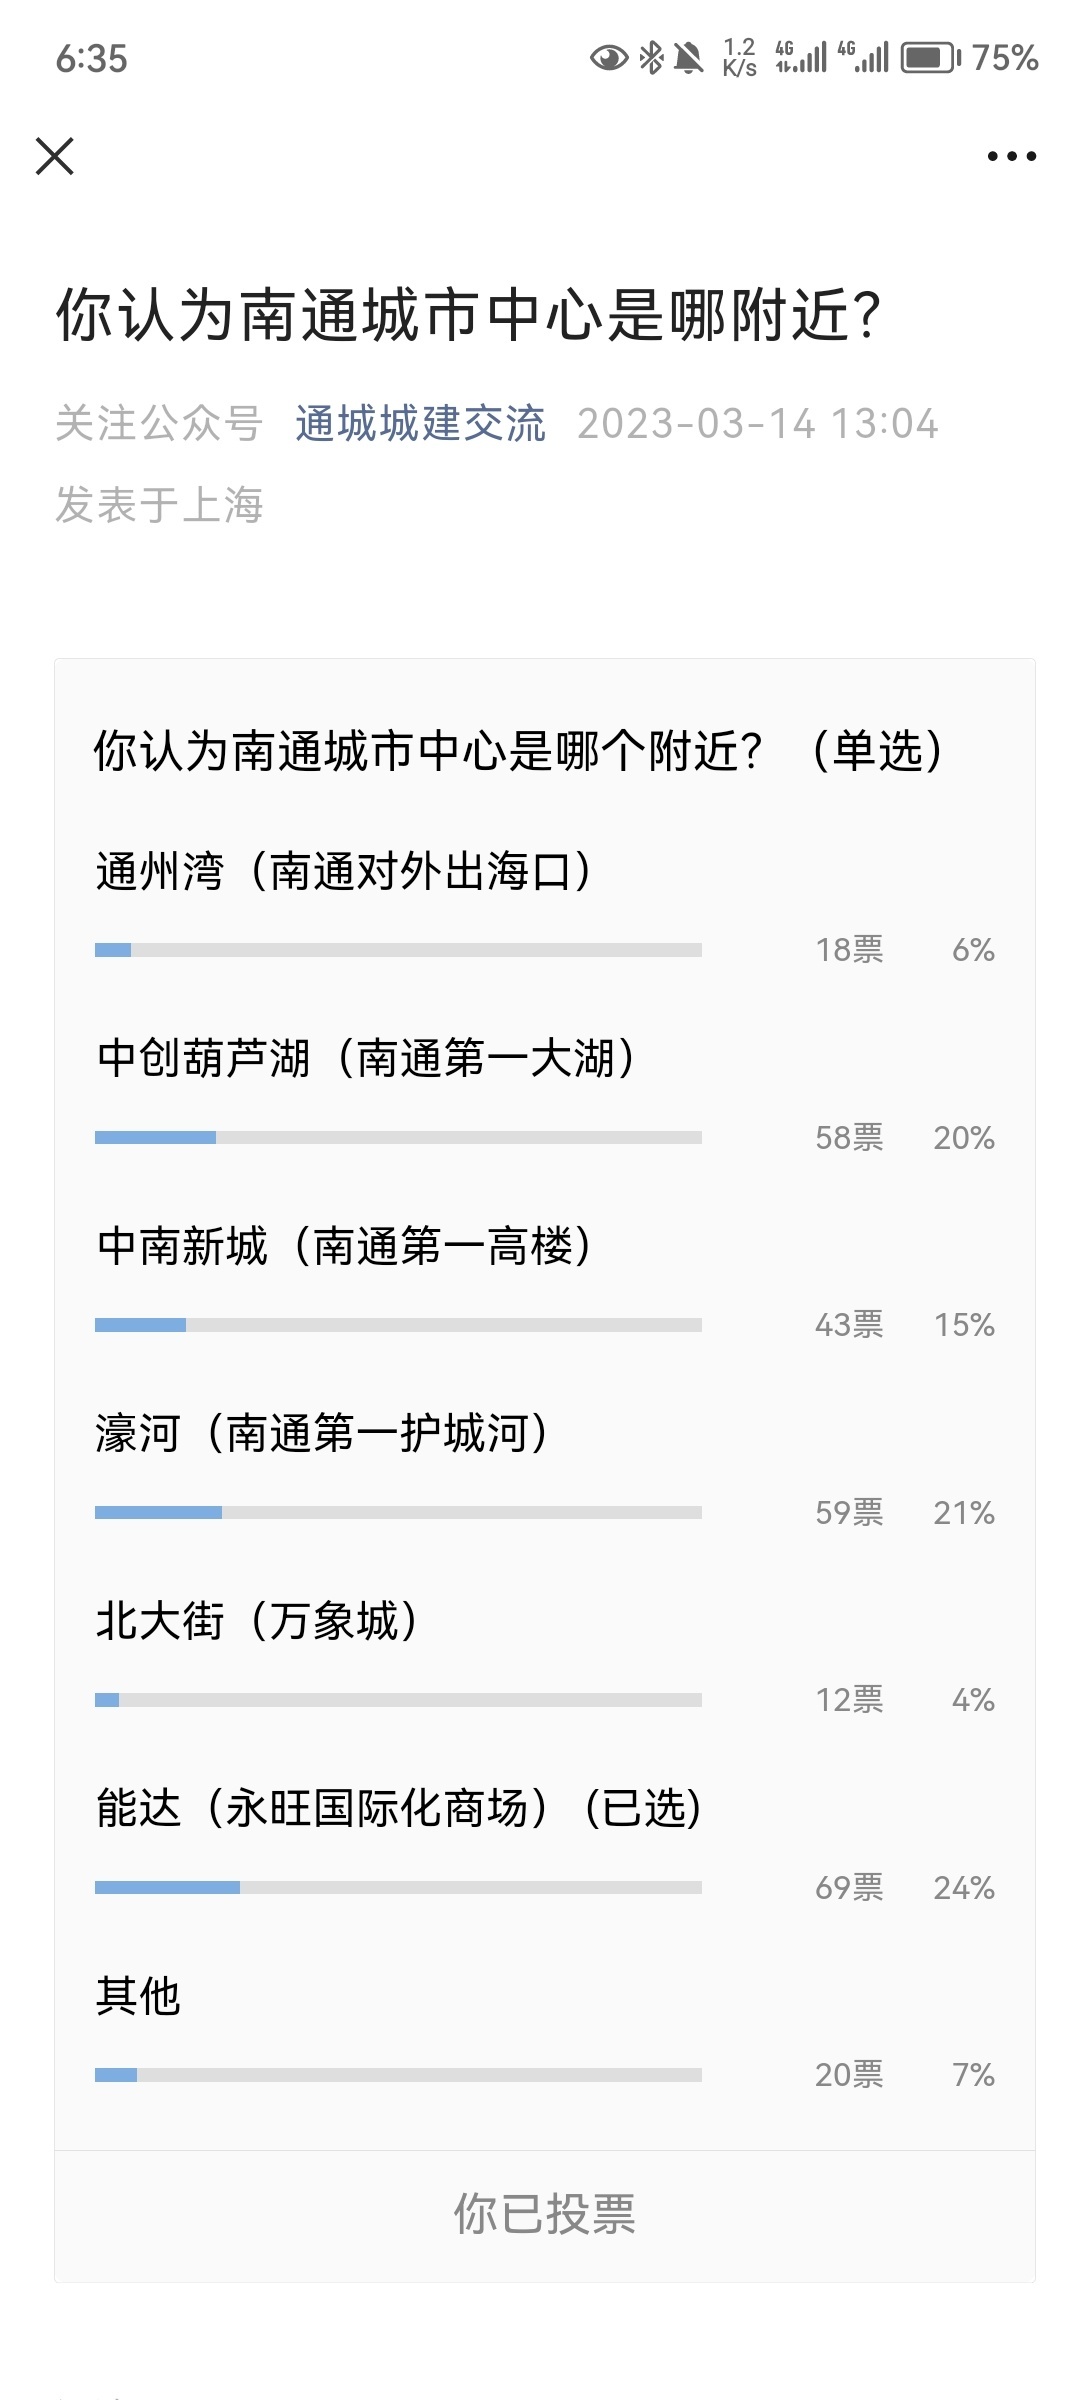The height and width of the screenshot is (2400, 1088).
Task: Tap the eye comfort status icon
Action: click(608, 58)
